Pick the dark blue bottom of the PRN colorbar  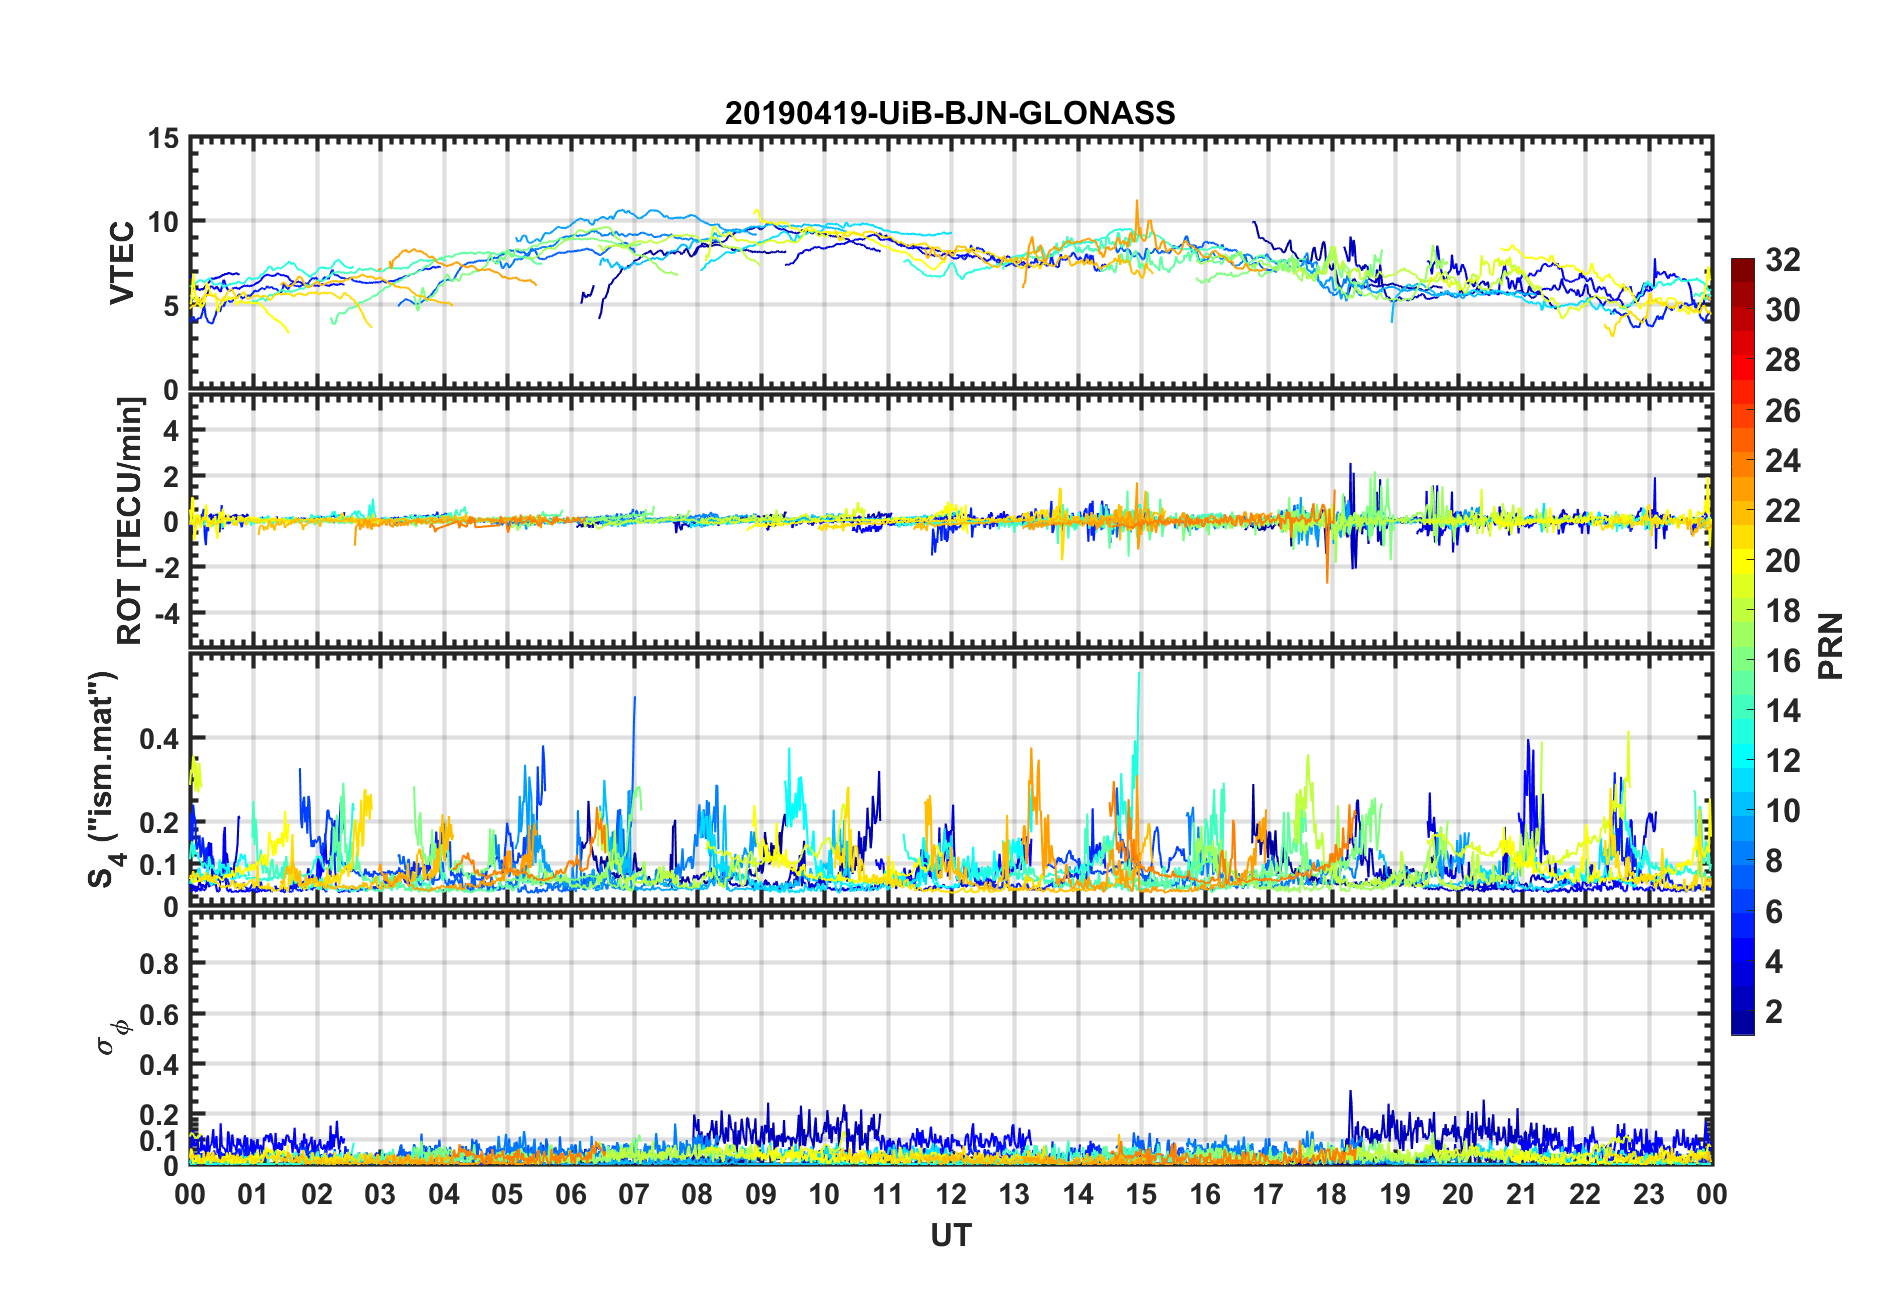[x=1743, y=1022]
